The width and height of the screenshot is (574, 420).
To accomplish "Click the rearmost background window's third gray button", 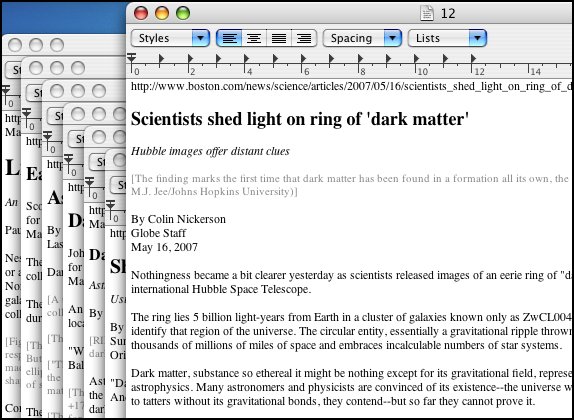I will point(57,45).
